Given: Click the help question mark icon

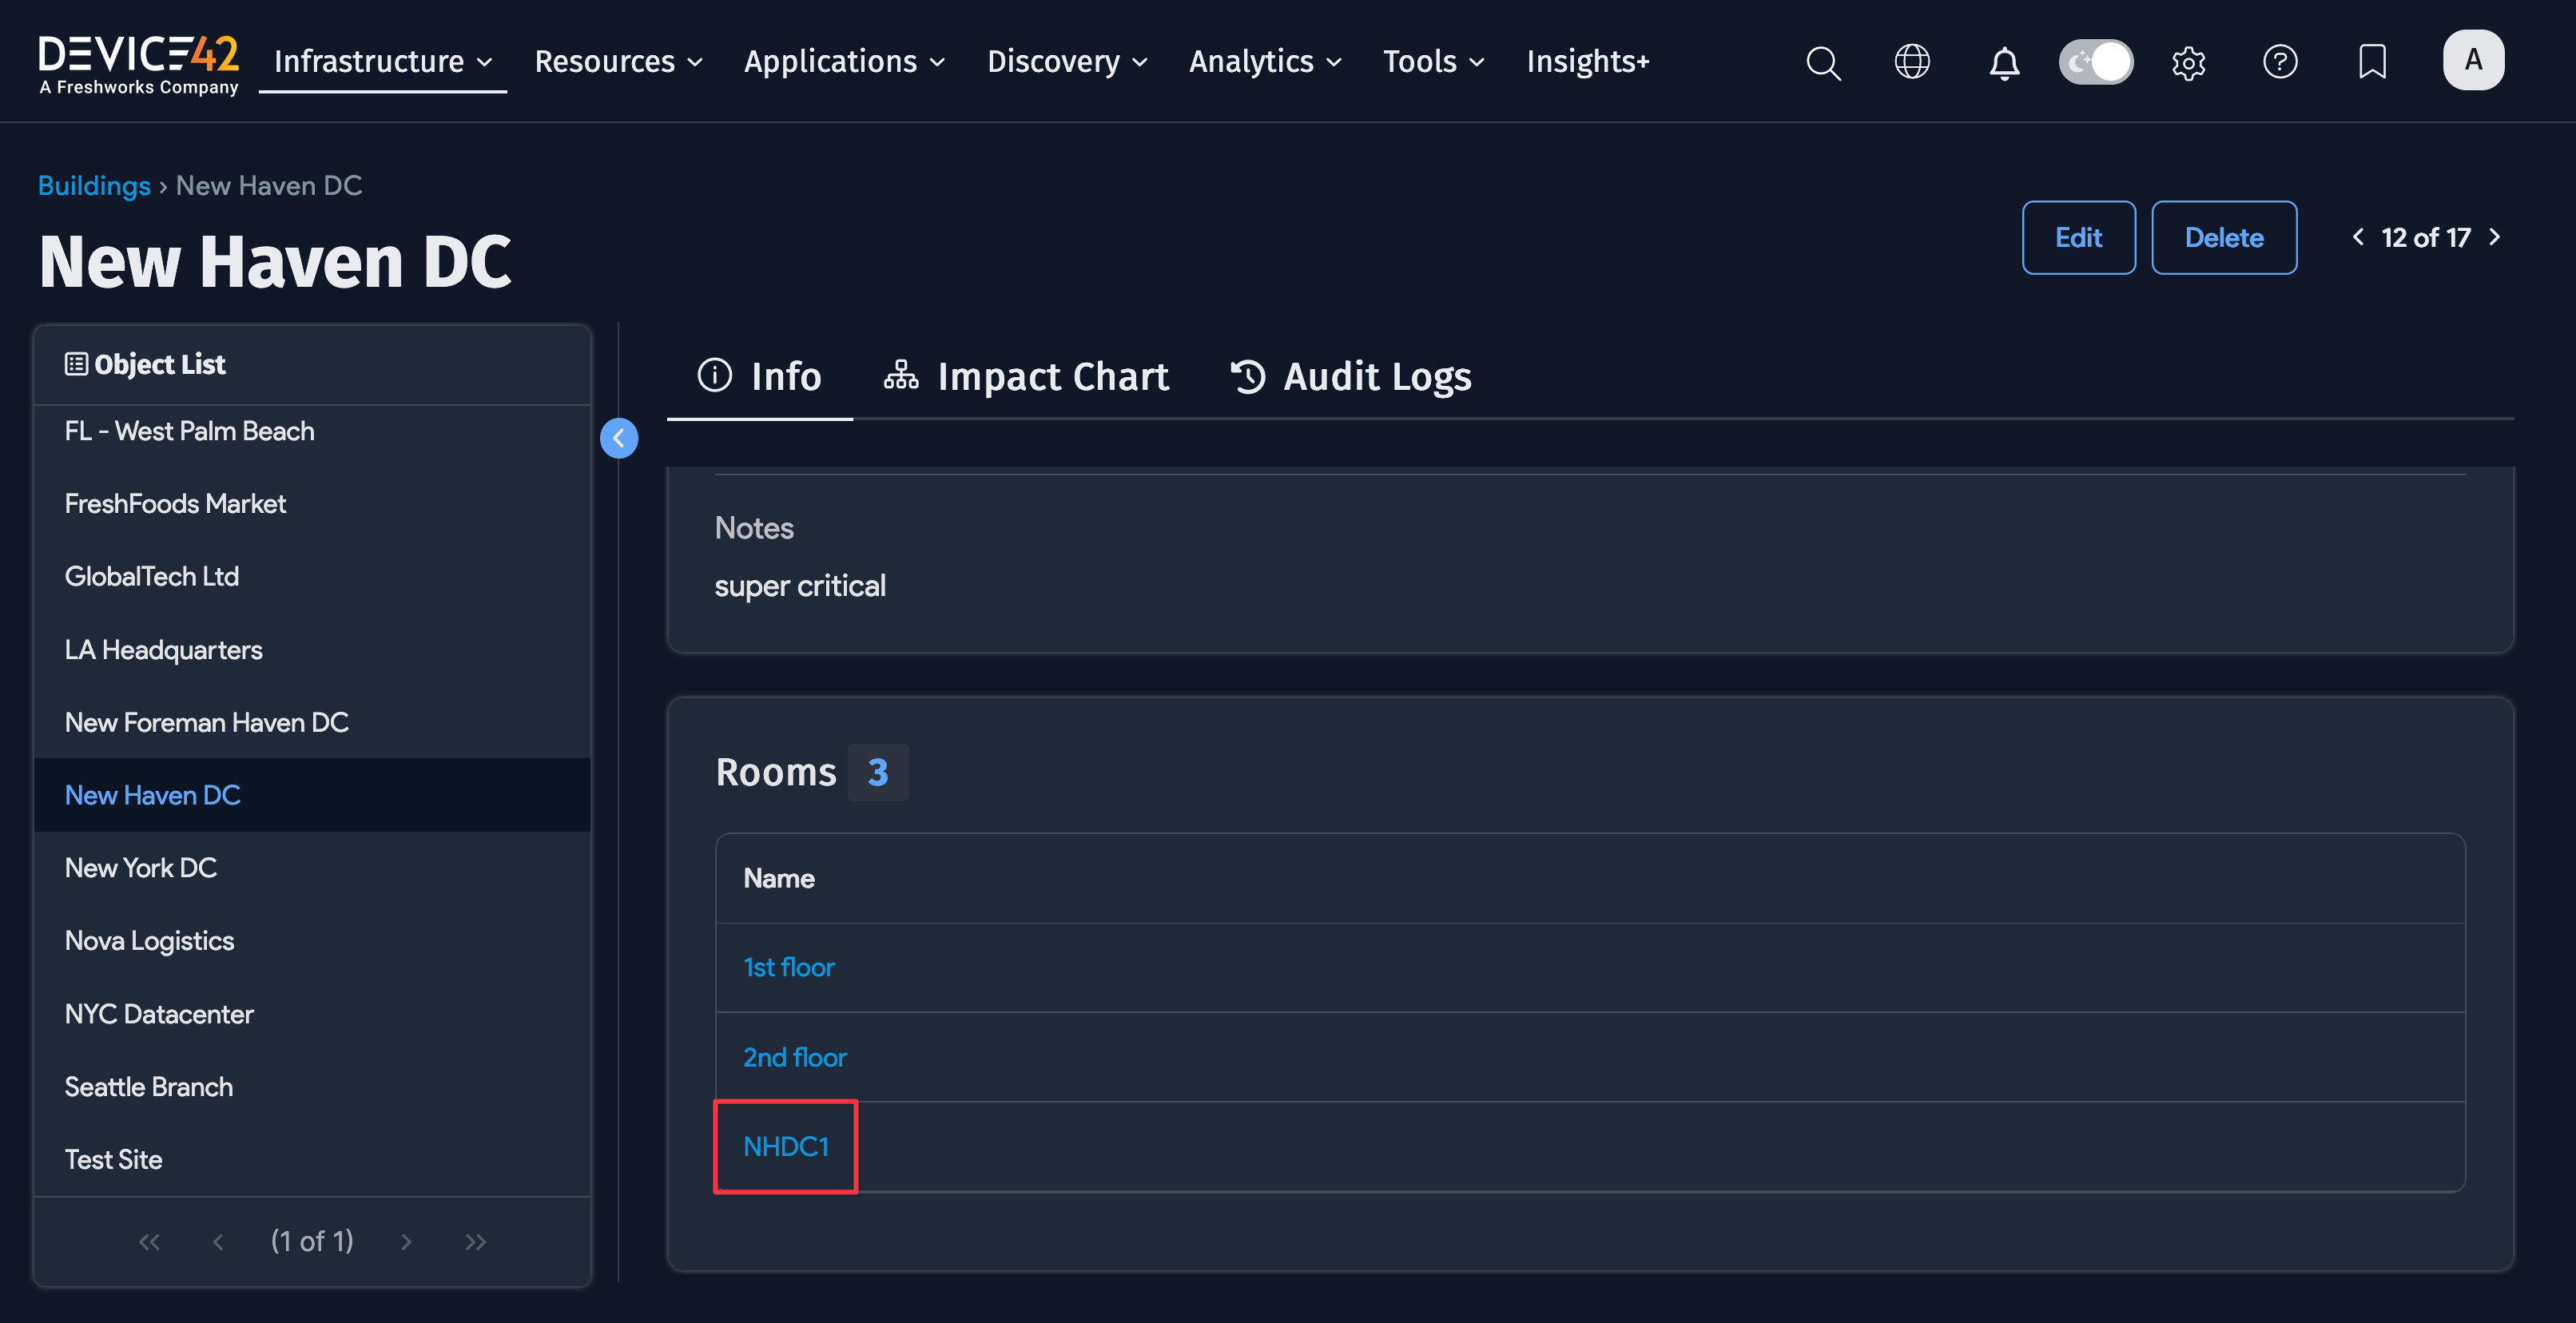Looking at the screenshot, I should [2279, 62].
